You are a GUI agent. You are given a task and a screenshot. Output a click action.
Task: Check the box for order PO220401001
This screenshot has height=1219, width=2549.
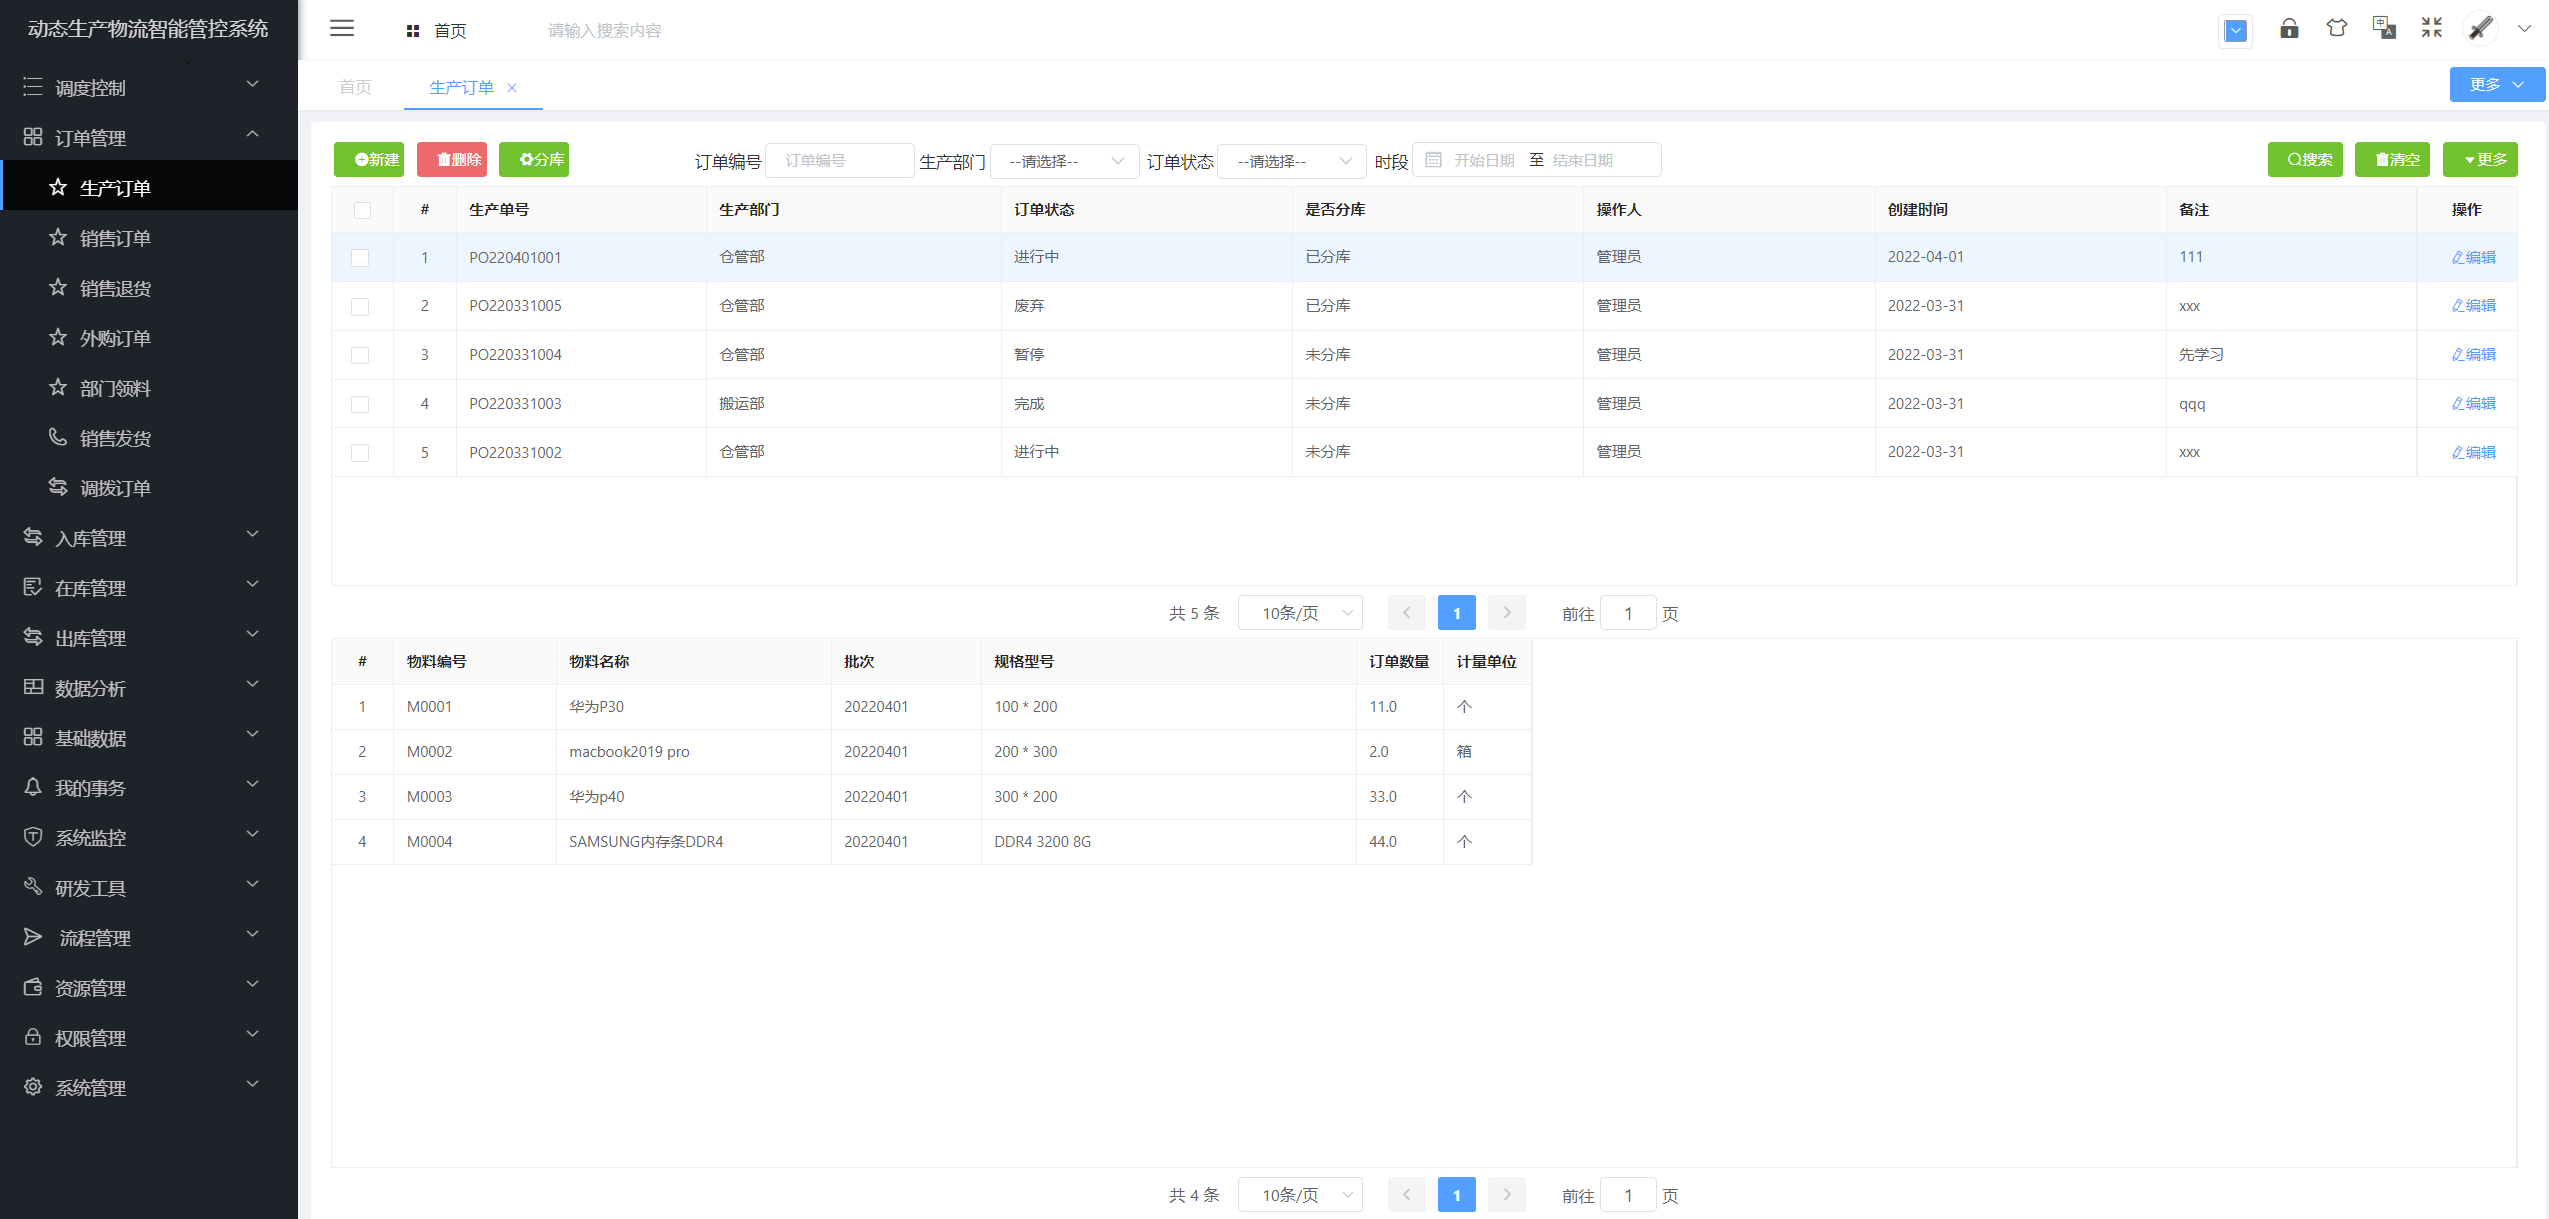coord(360,258)
